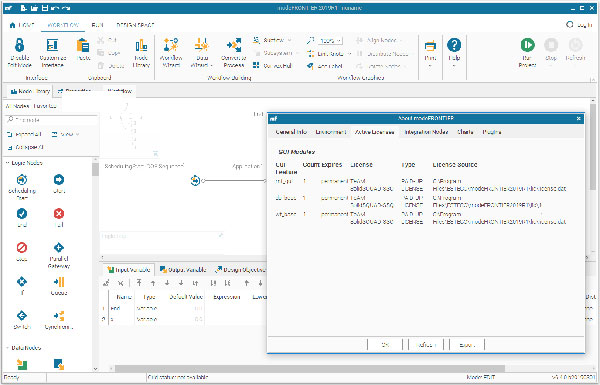
Task: Open the Node Library panel tab
Action: pyautogui.click(x=30, y=91)
